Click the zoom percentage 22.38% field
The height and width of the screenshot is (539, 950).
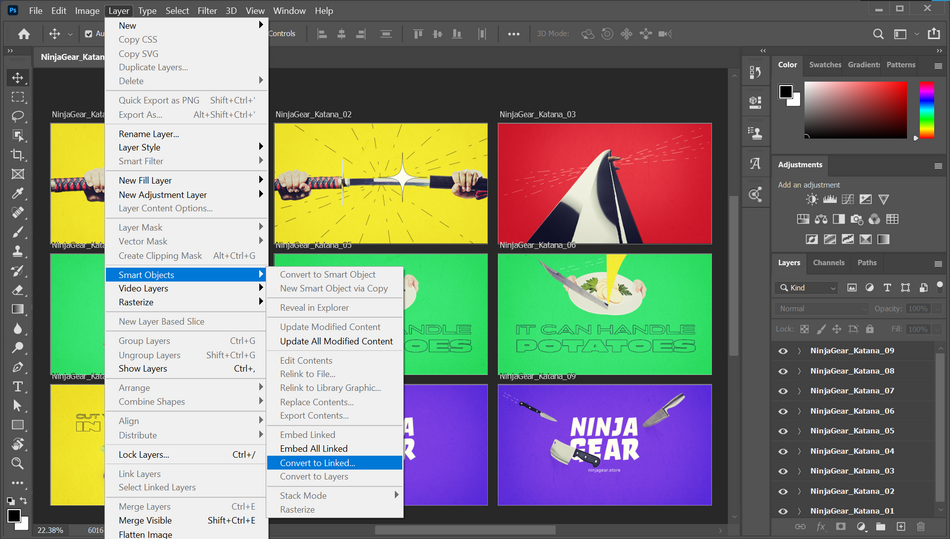pyautogui.click(x=50, y=530)
